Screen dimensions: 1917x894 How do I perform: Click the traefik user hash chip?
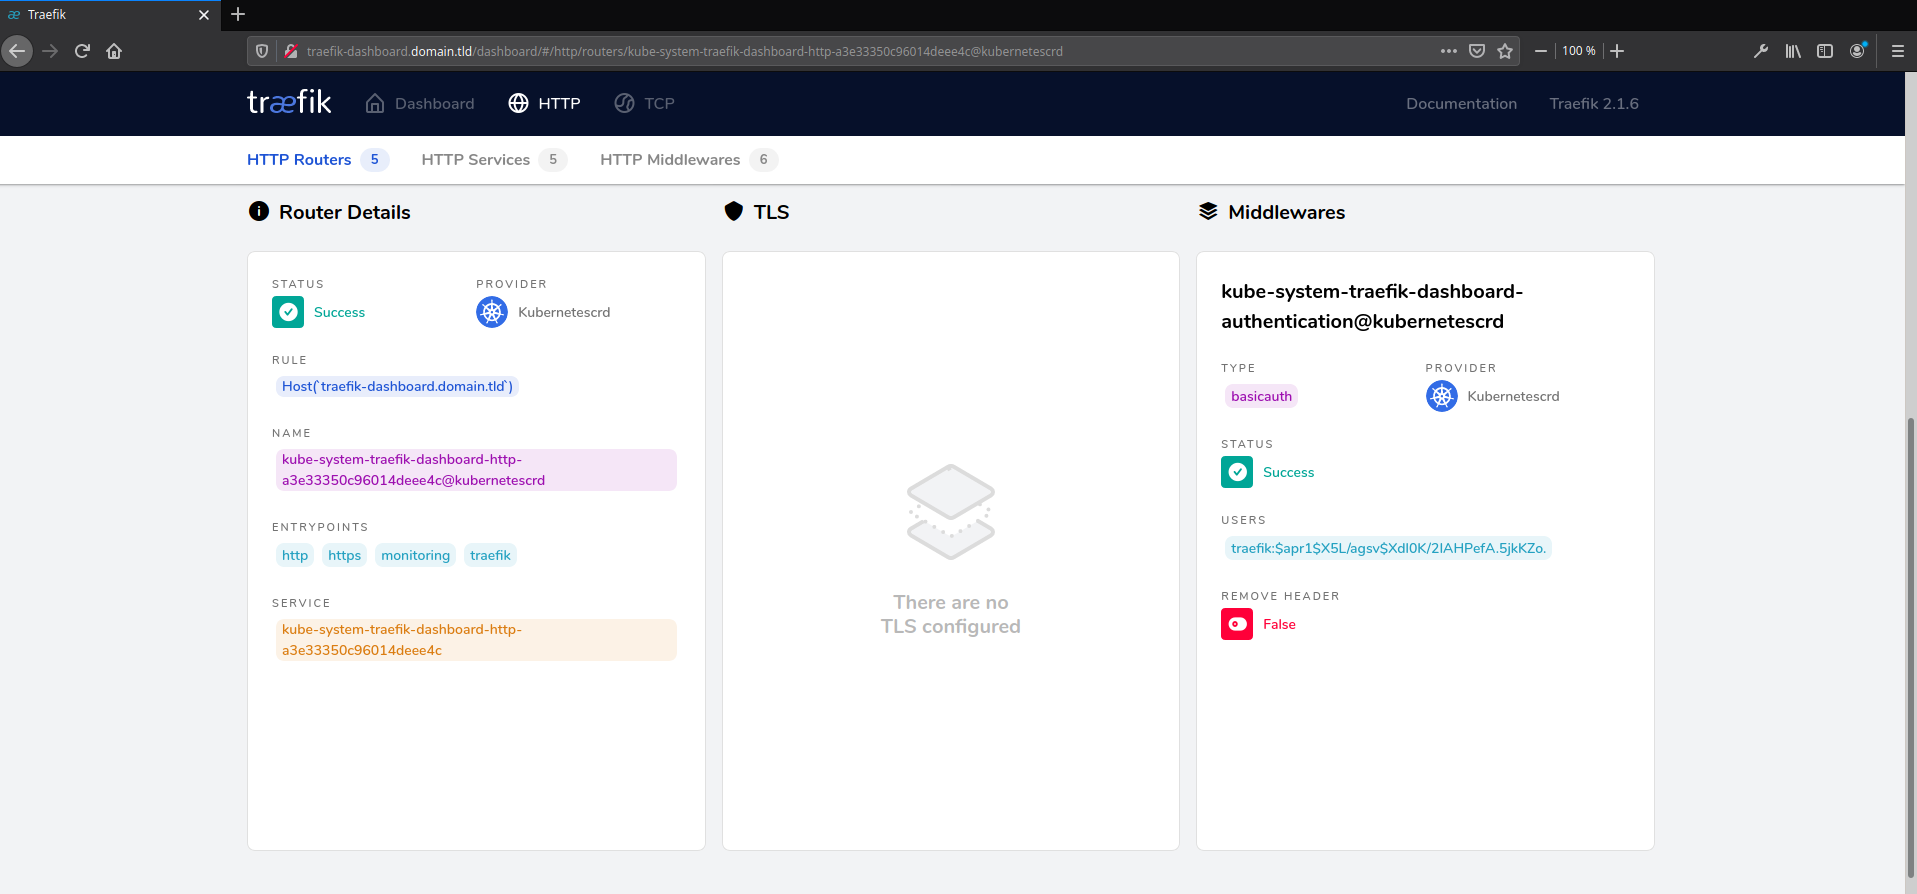(x=1388, y=548)
